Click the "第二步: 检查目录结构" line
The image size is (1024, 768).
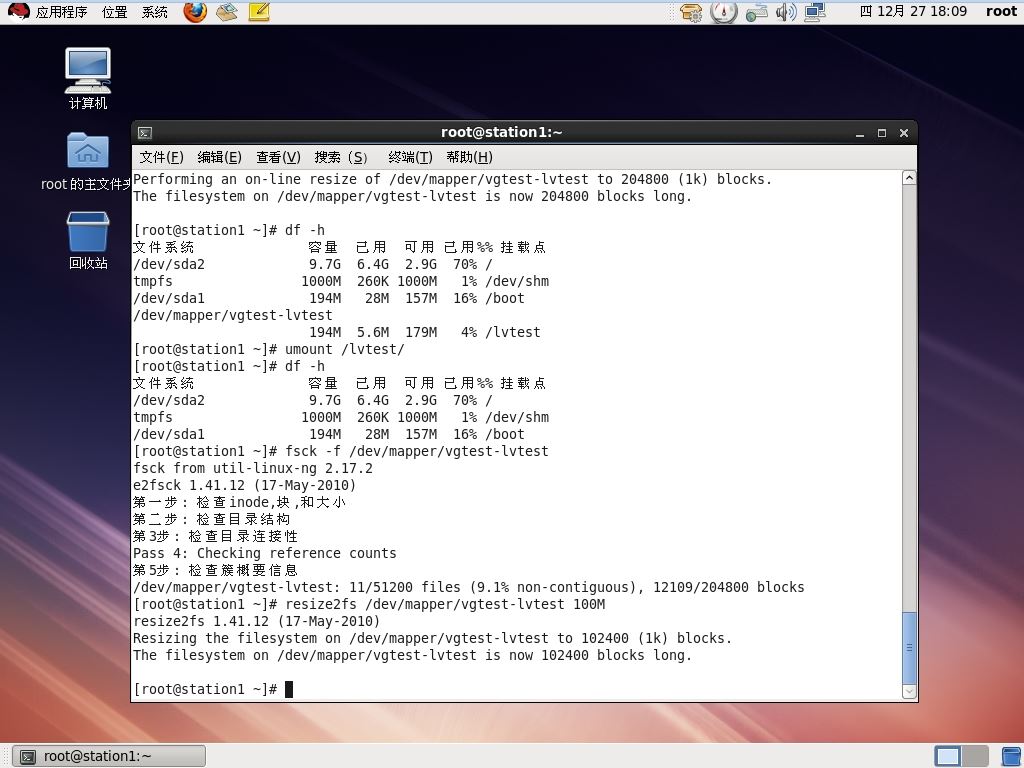coord(212,519)
